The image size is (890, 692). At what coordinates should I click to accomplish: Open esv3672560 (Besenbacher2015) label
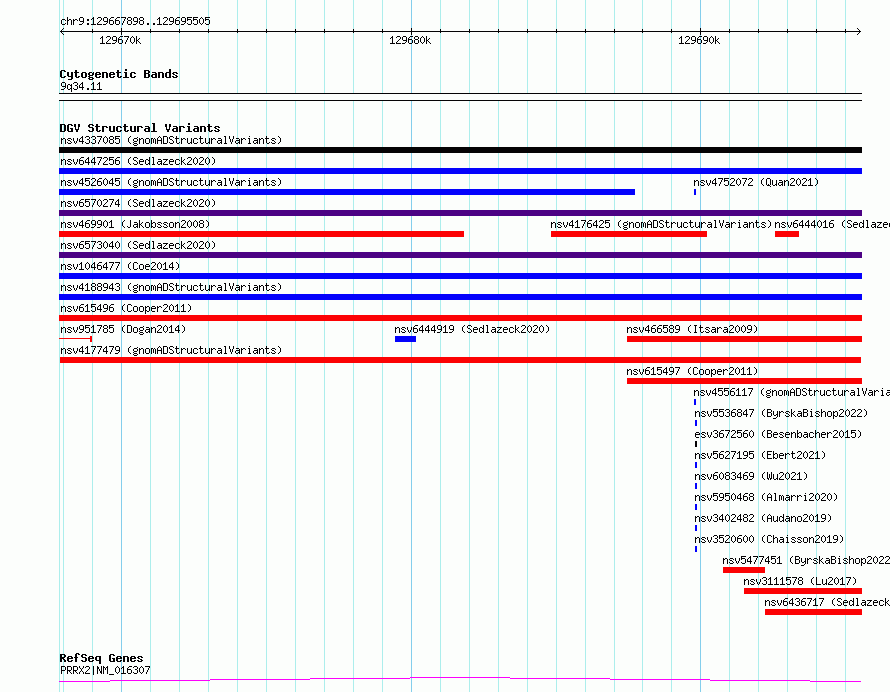click(x=778, y=434)
